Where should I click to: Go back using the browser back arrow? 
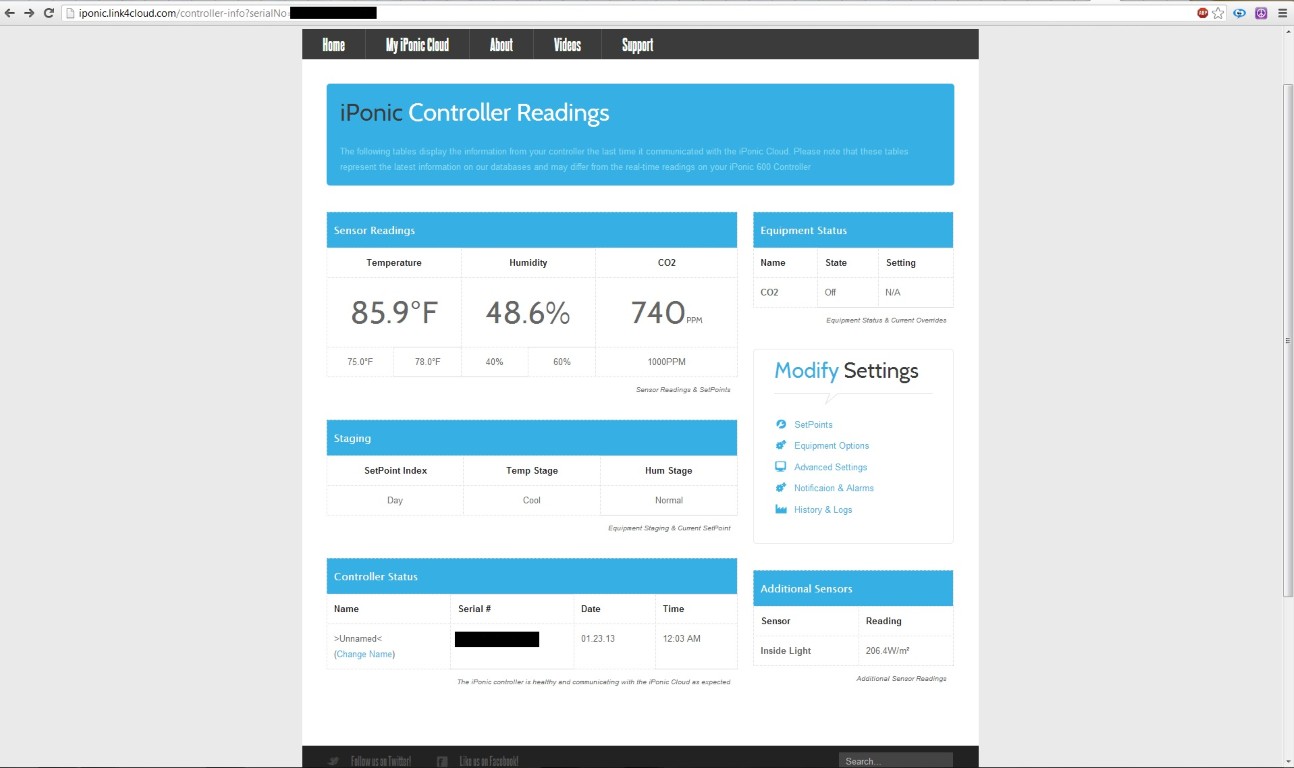point(10,13)
